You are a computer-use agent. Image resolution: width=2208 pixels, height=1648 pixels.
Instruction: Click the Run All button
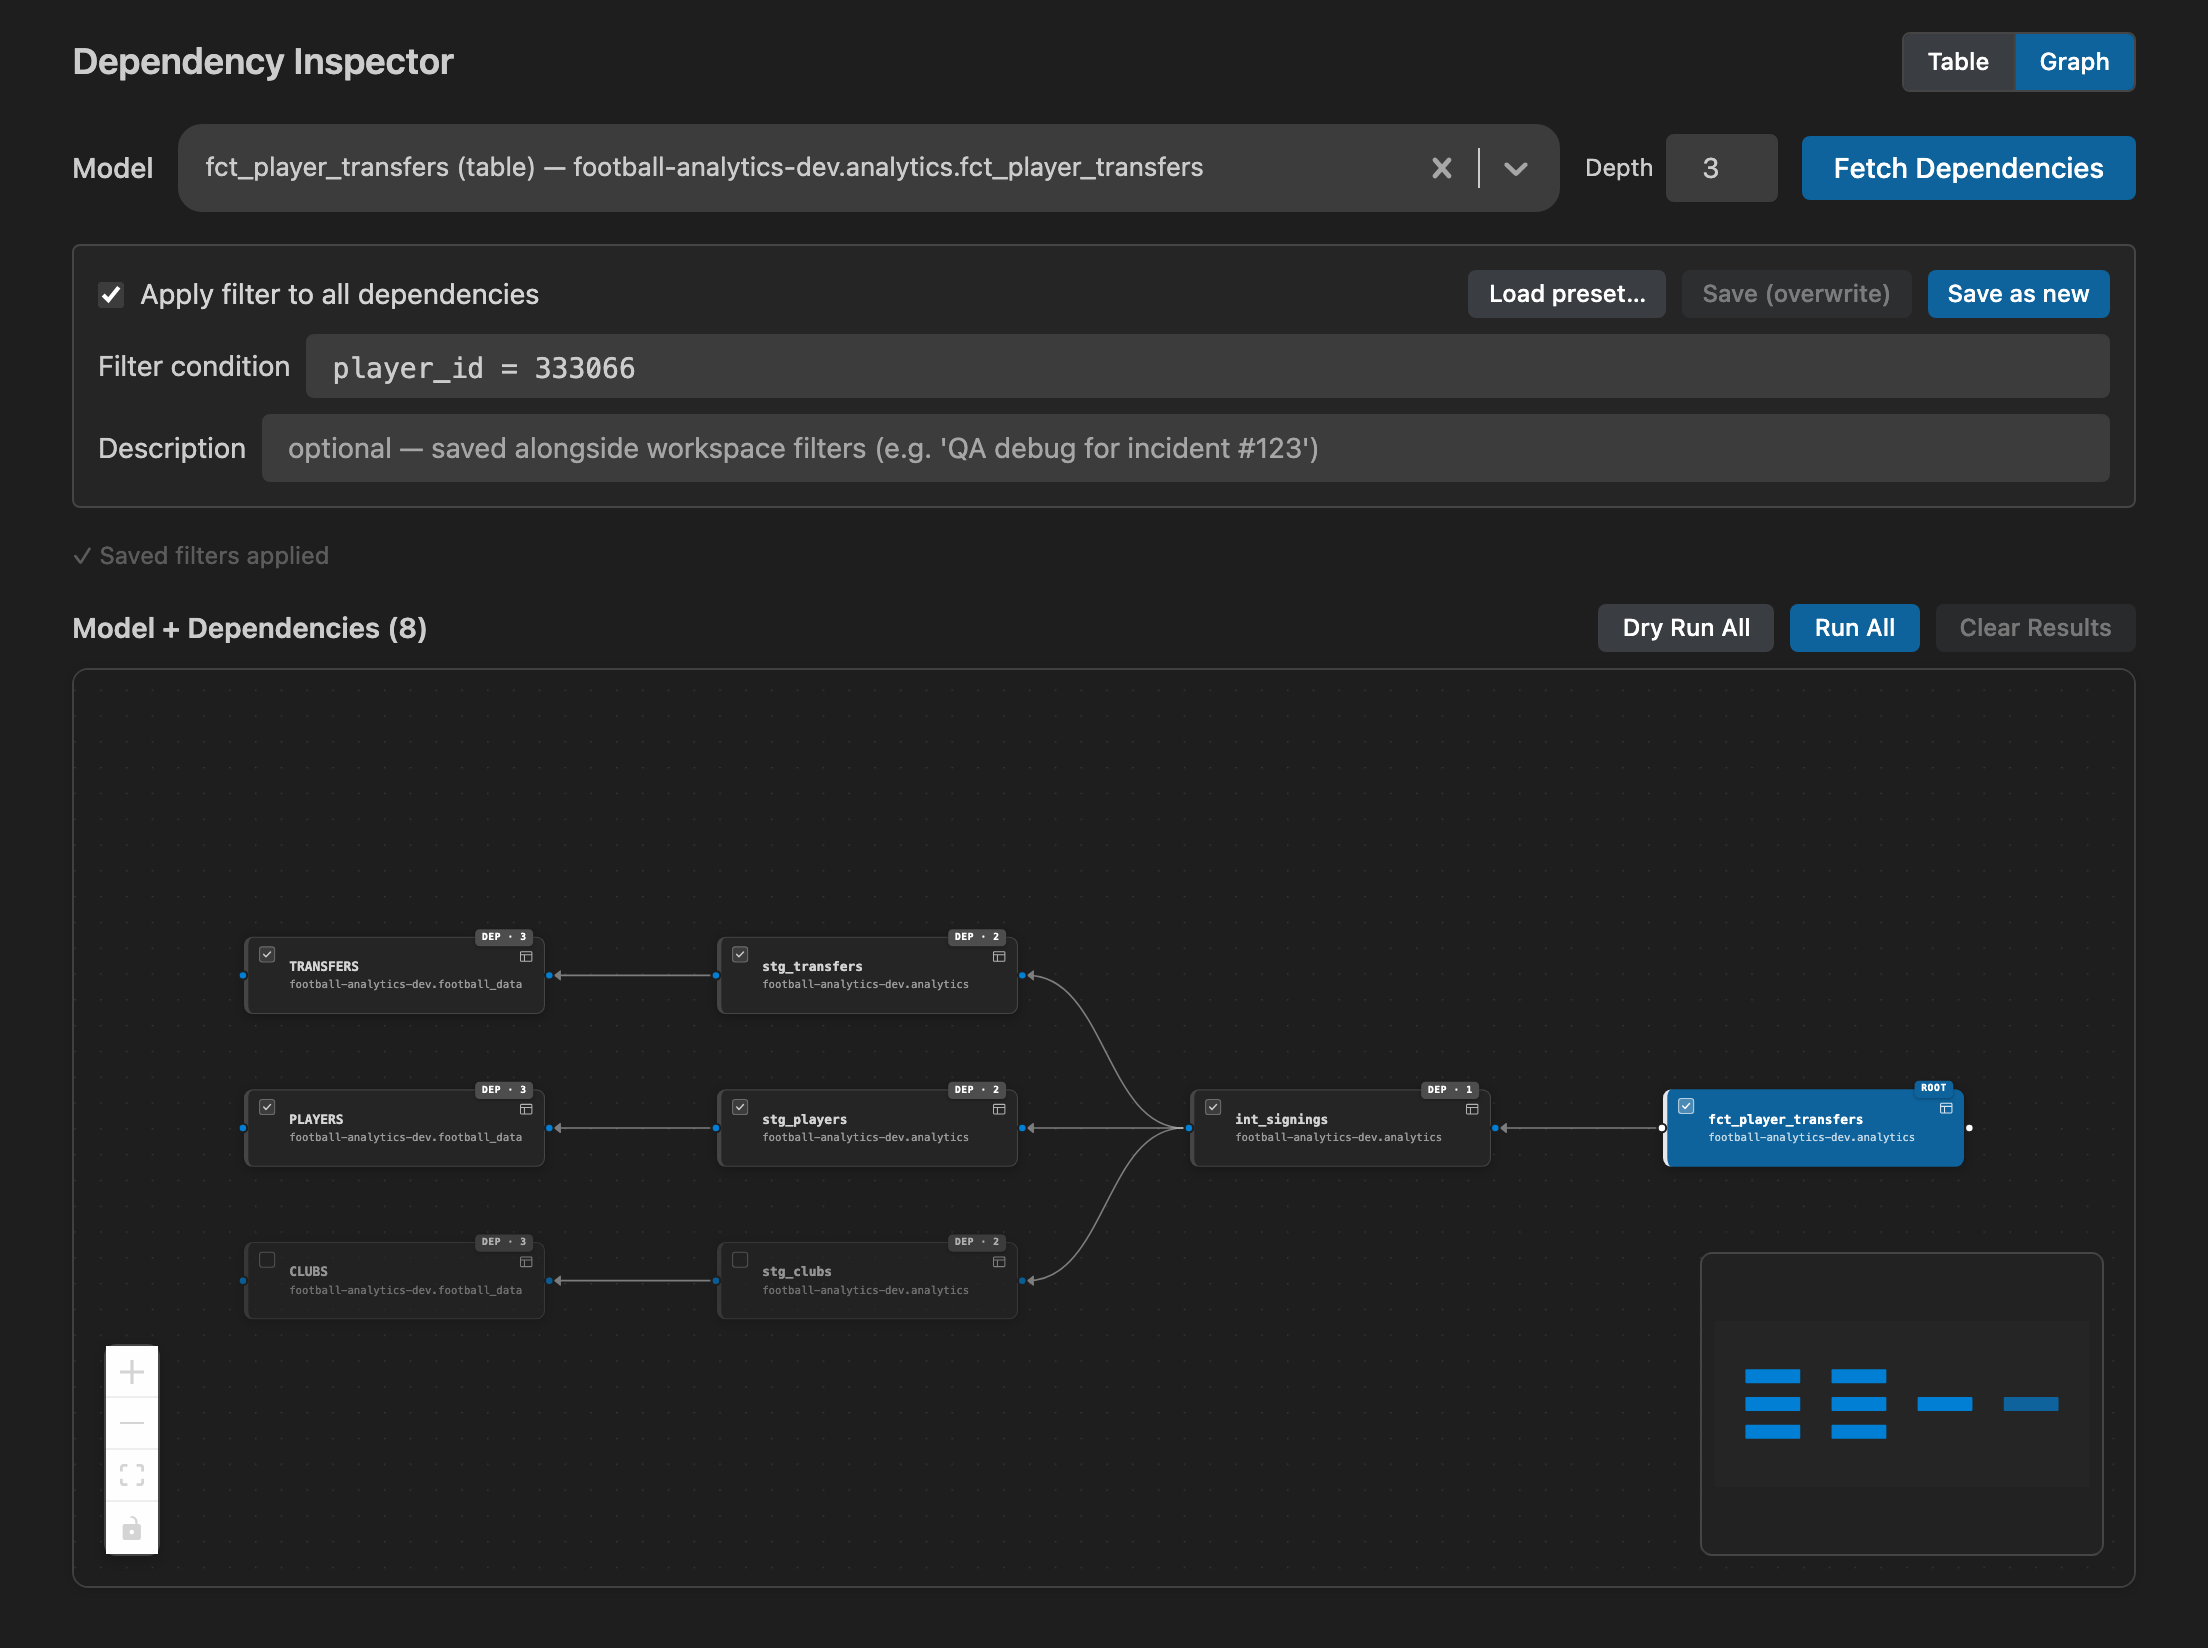click(x=1854, y=628)
